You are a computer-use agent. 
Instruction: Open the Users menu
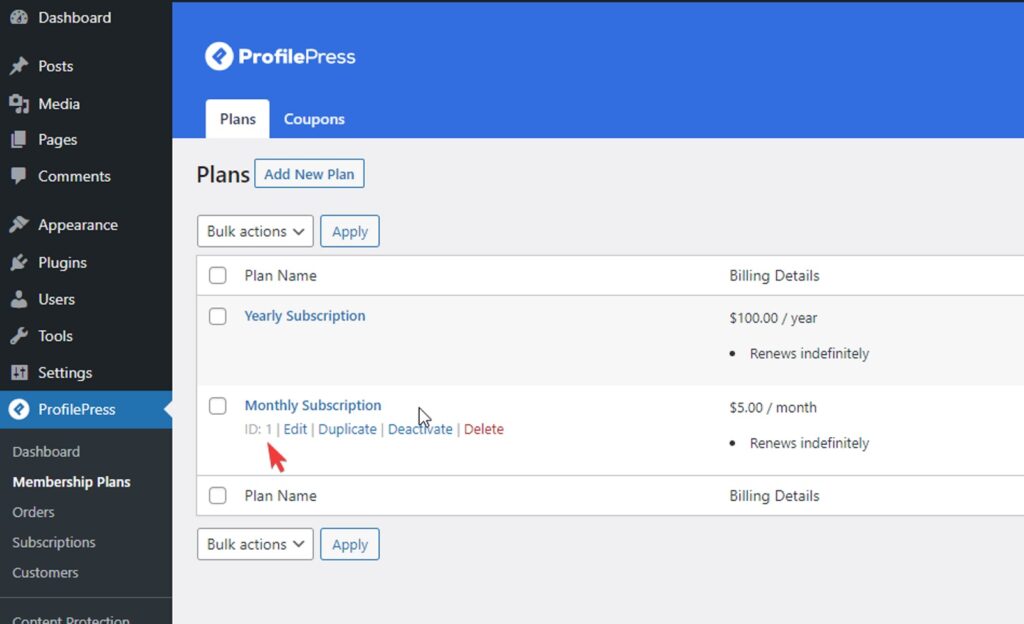tap(56, 299)
